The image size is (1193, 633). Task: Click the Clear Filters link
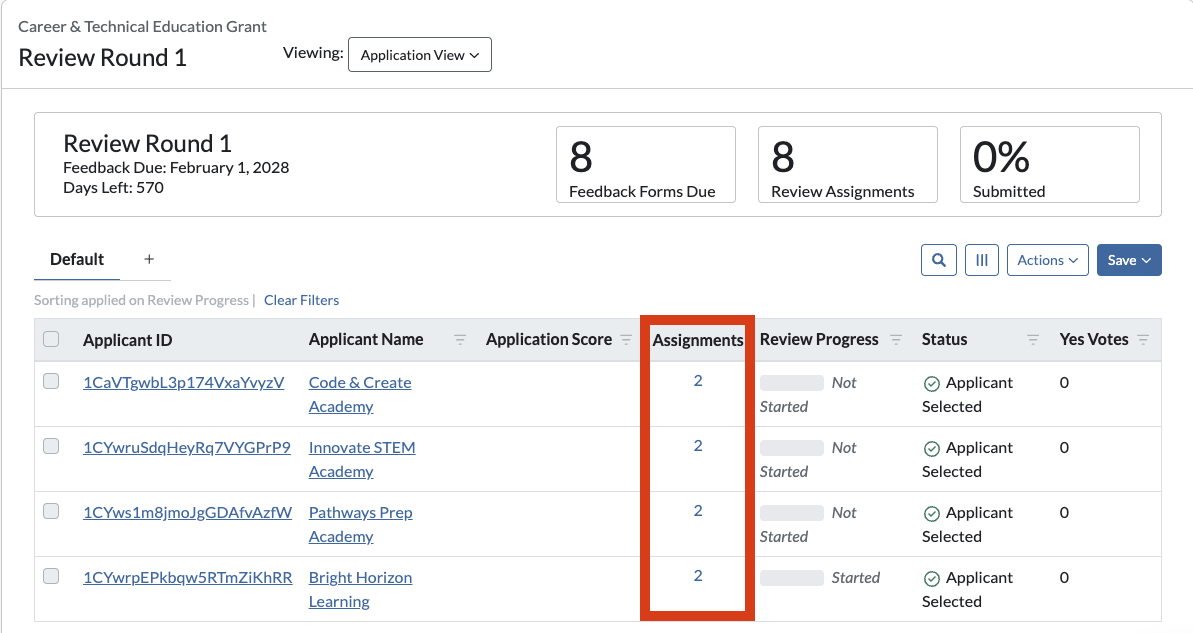[x=301, y=301]
